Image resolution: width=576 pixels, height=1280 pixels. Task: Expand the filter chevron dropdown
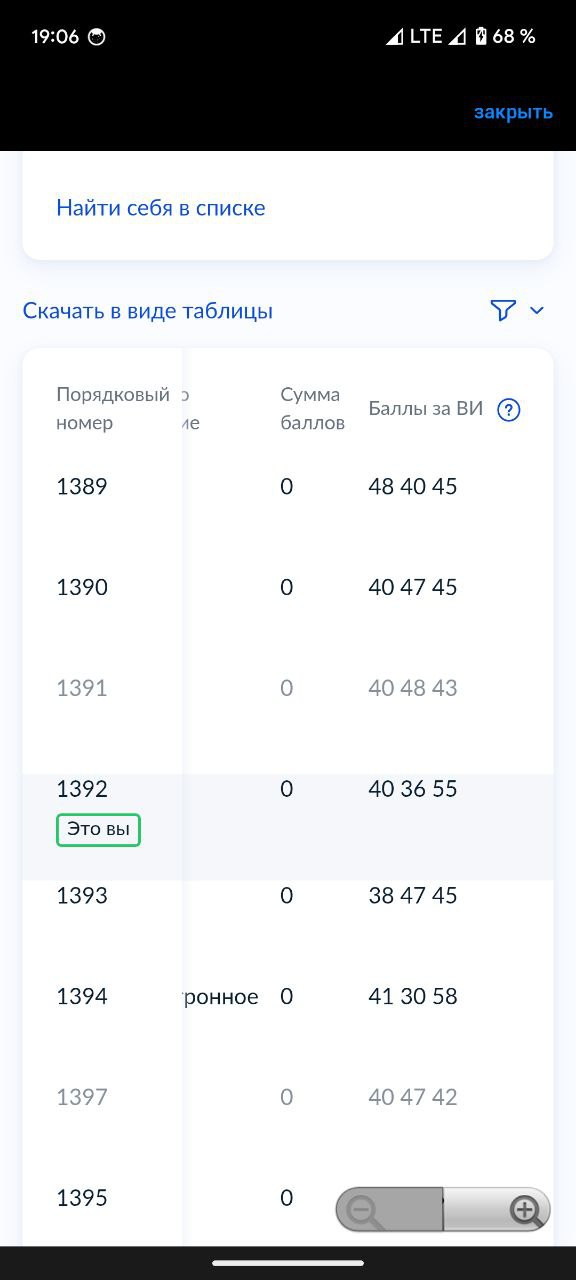click(537, 311)
